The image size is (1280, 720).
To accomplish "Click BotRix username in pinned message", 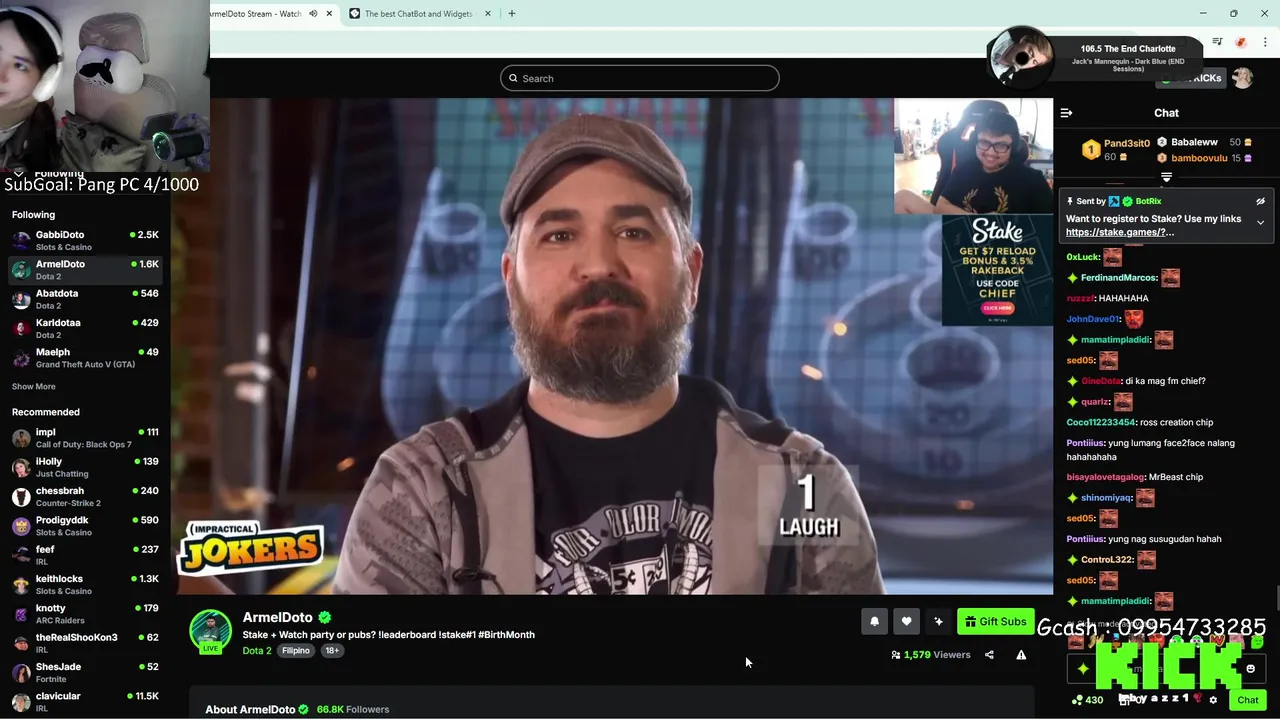I will pyautogui.click(x=1148, y=201).
